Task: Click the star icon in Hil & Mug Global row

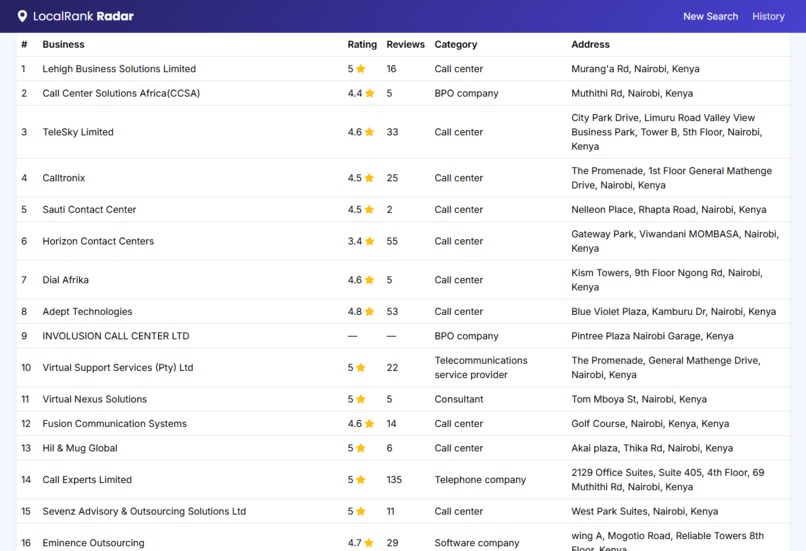Action: coord(361,448)
